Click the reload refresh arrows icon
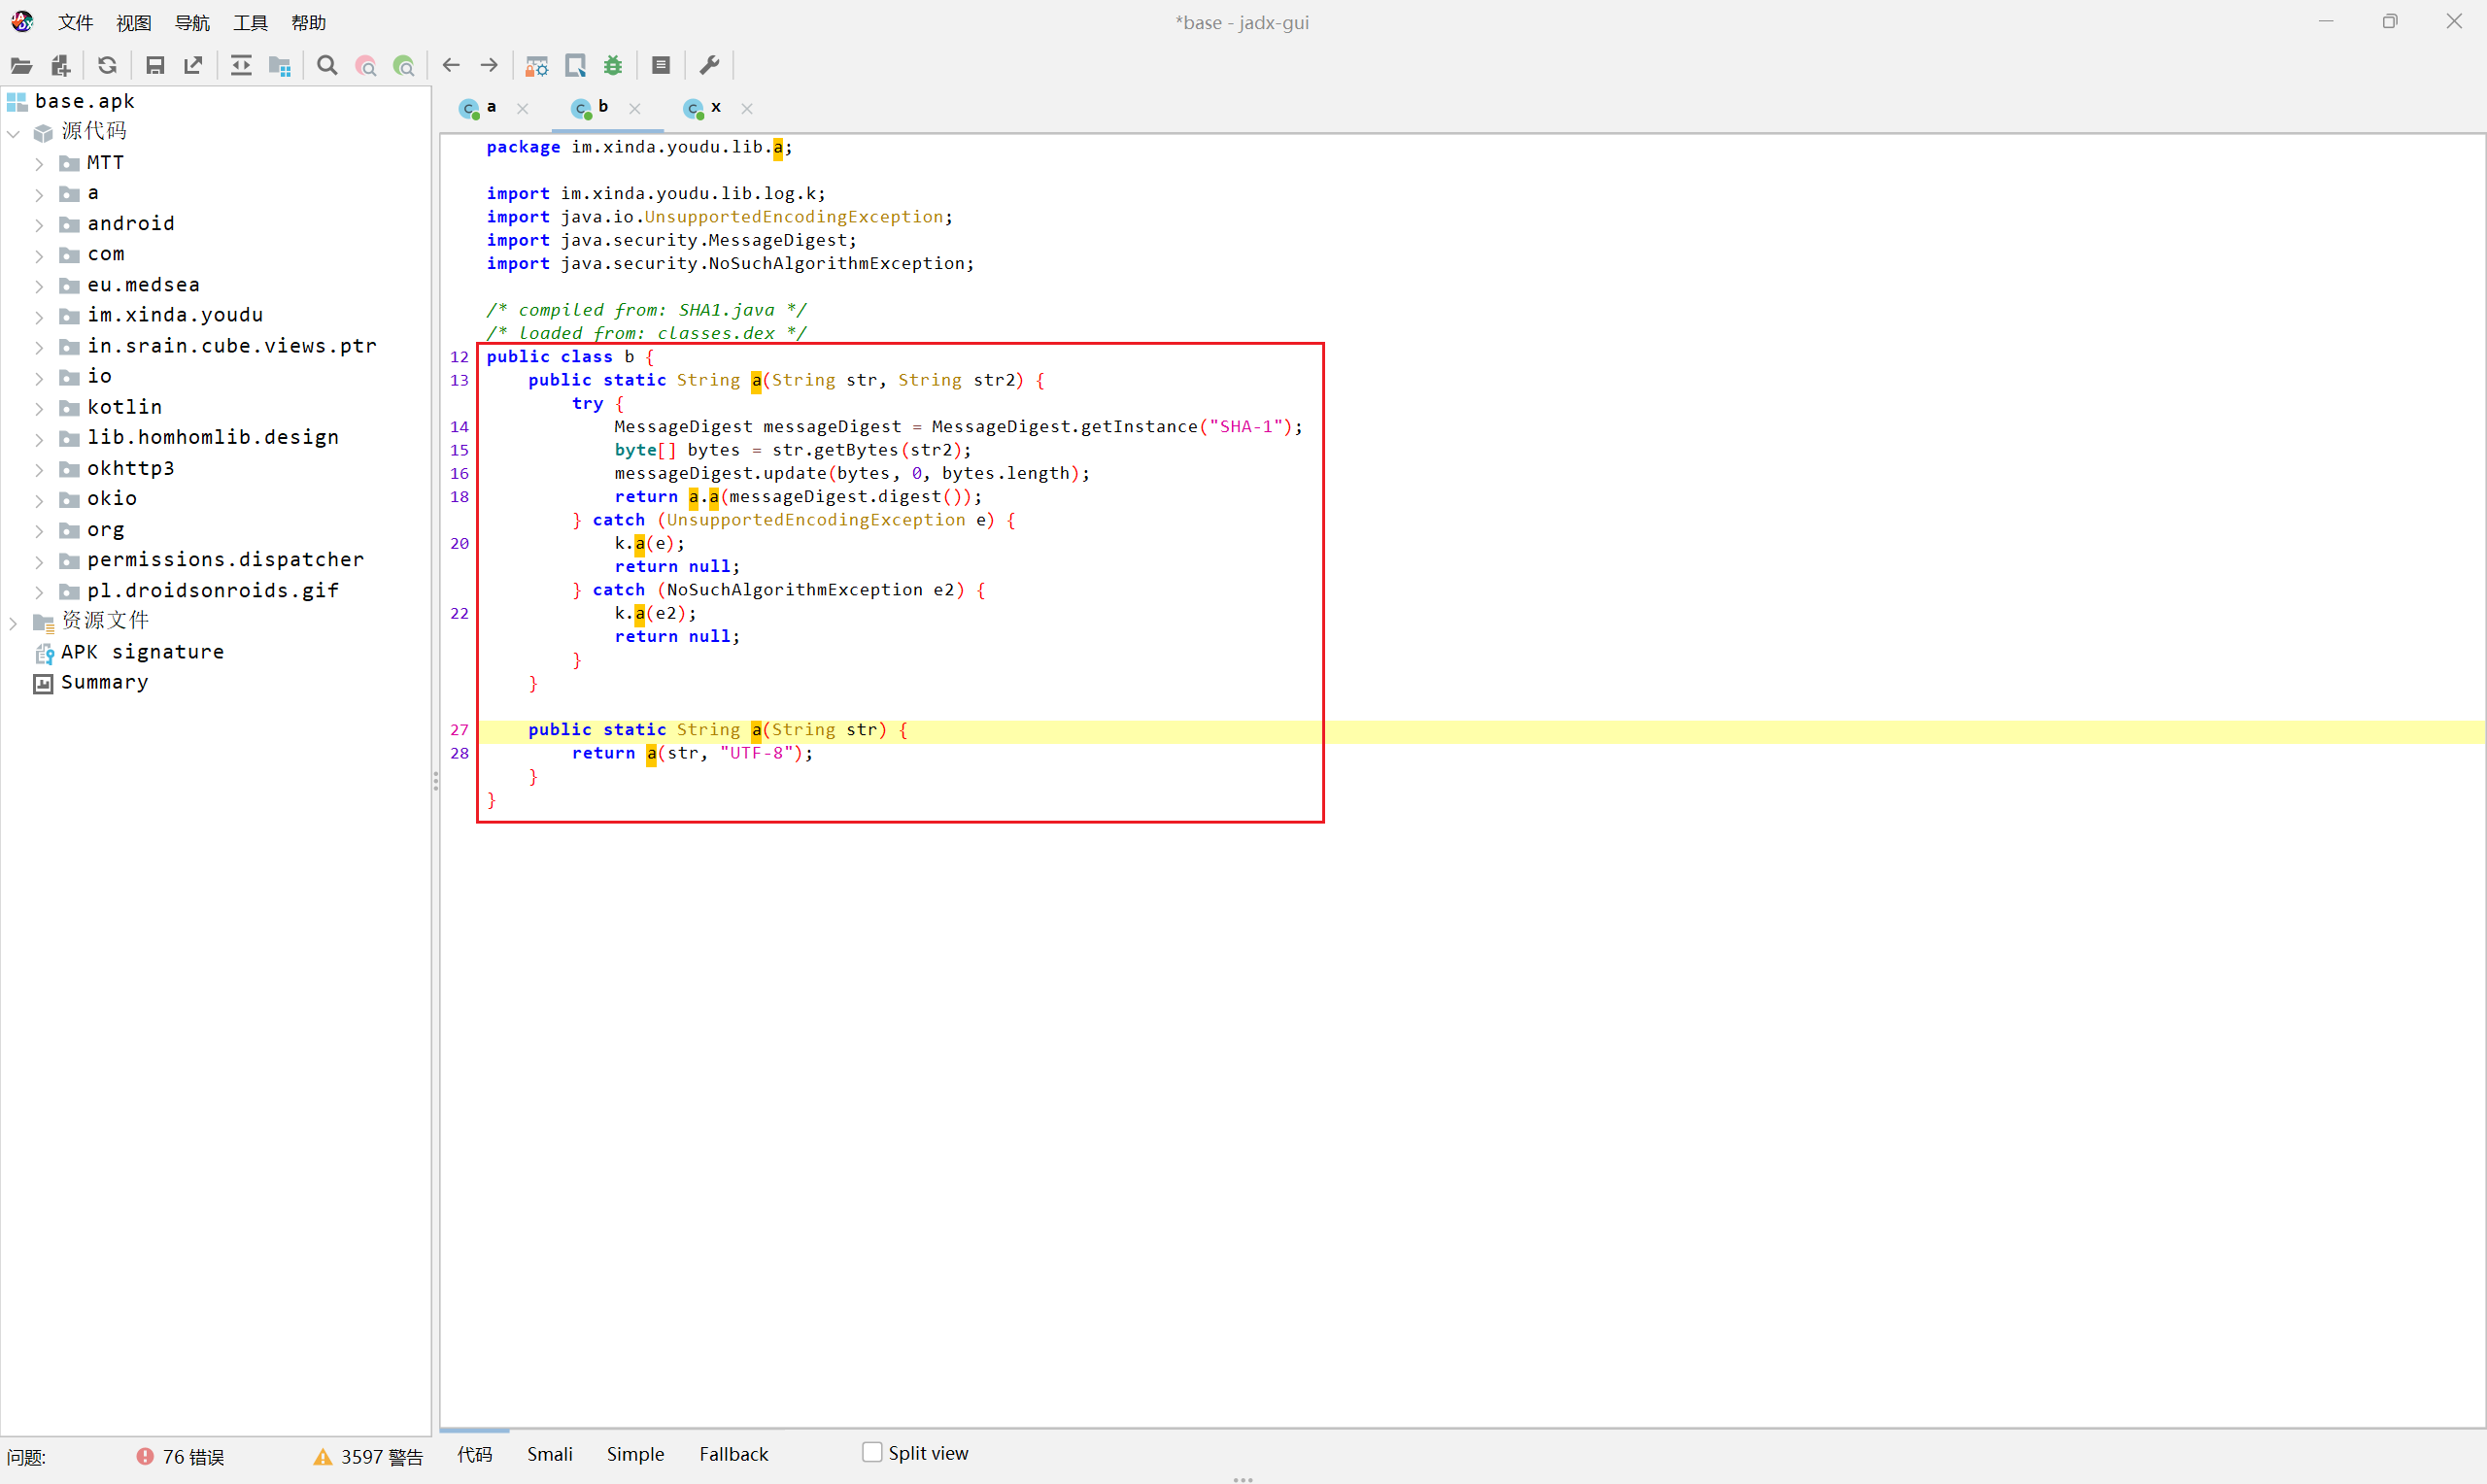The image size is (2487, 1484). pos(107,66)
